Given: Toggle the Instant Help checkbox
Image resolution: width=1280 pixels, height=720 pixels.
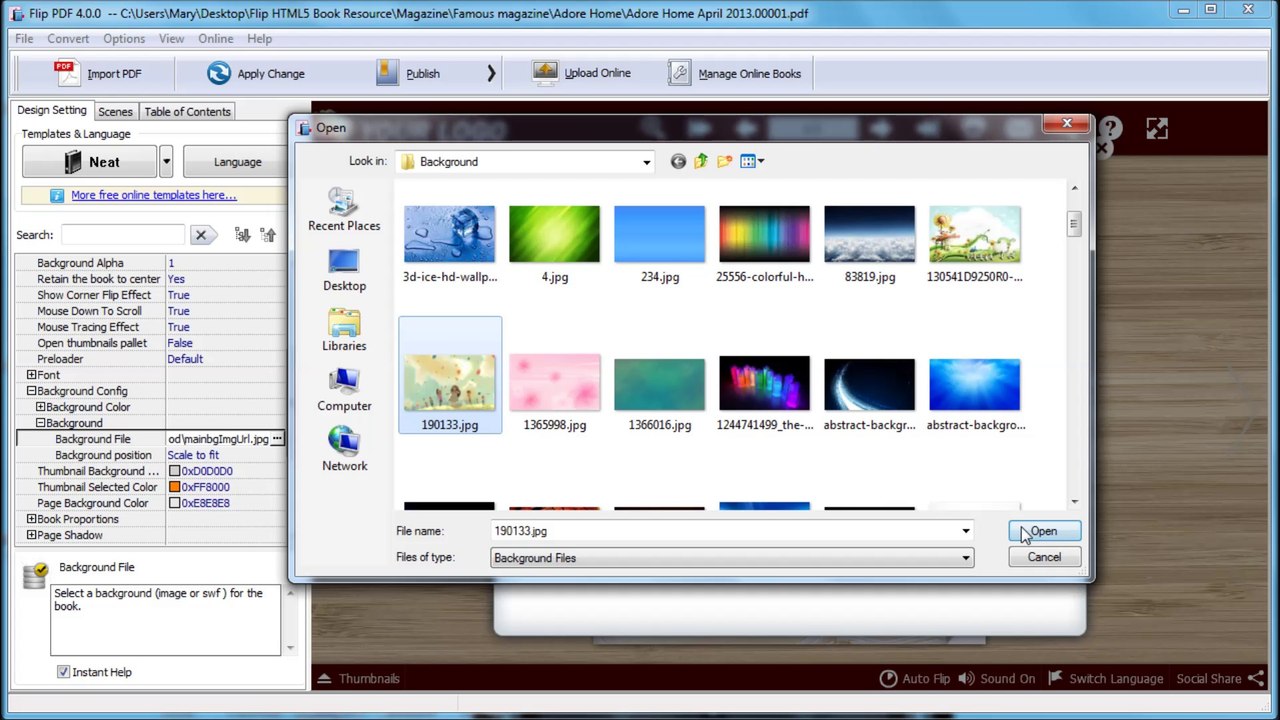Looking at the screenshot, I should 63,672.
